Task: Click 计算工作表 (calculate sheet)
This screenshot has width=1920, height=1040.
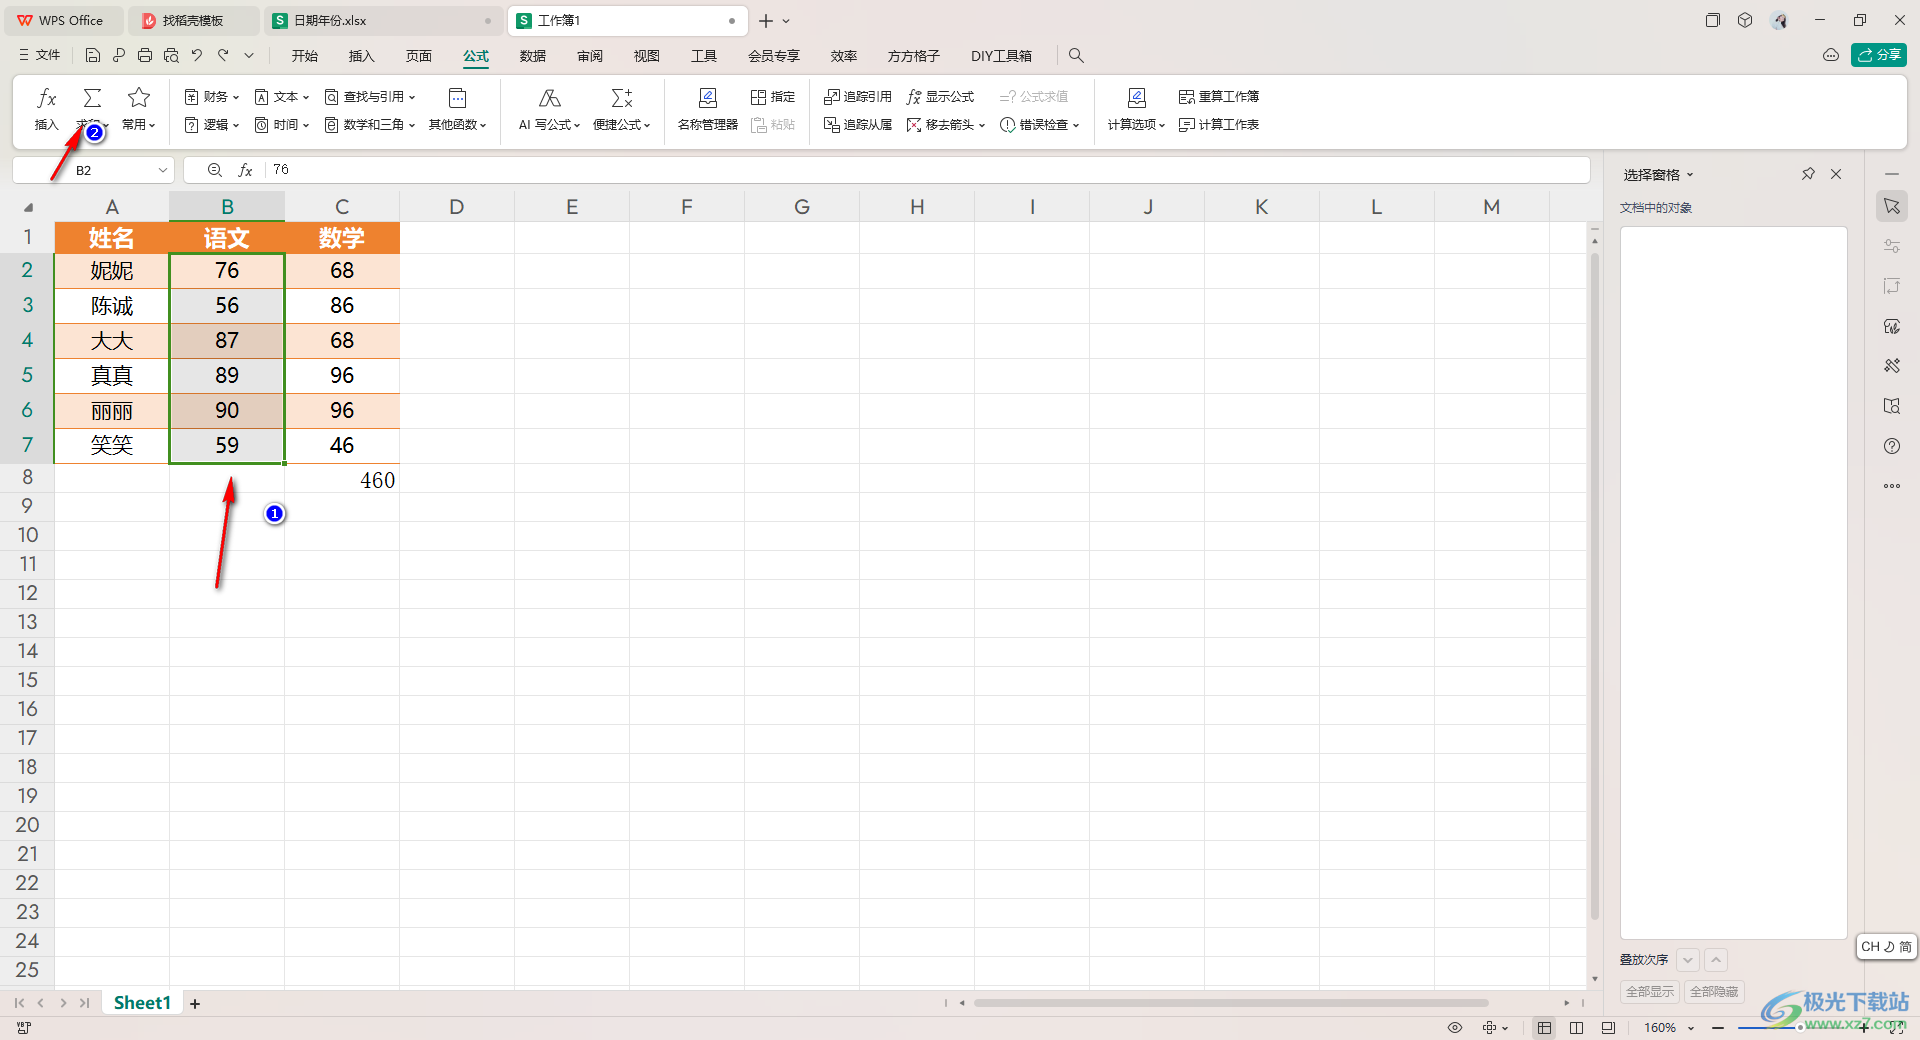Action: click(x=1219, y=125)
